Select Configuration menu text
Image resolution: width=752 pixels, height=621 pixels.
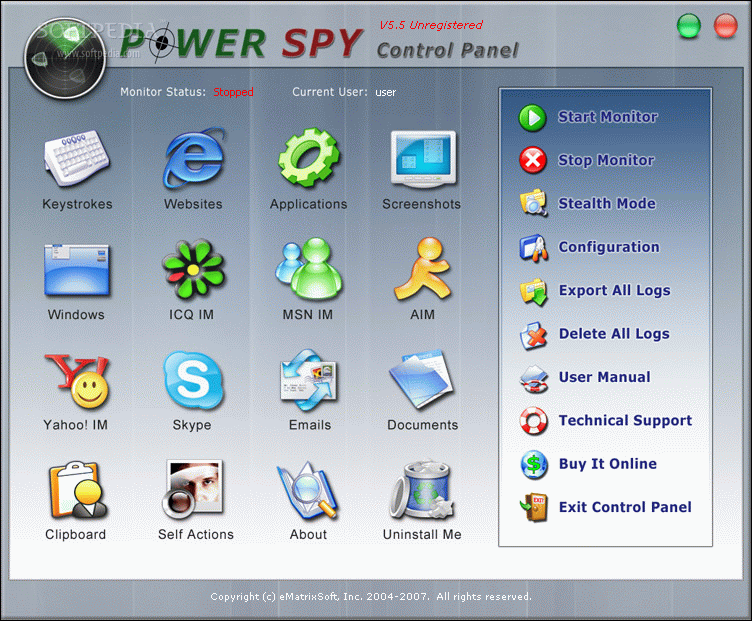pos(609,247)
